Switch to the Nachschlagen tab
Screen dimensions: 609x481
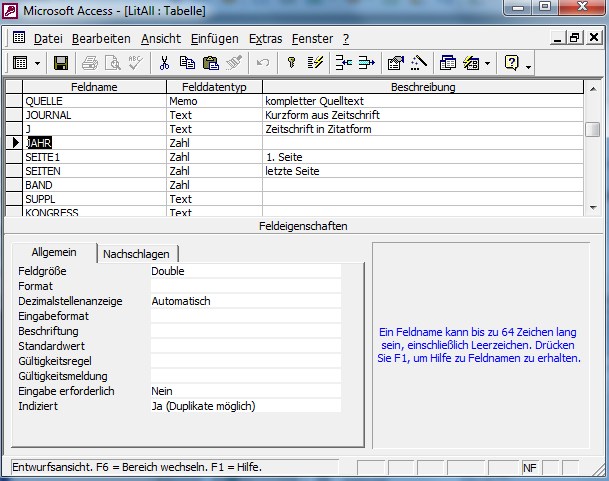(x=136, y=254)
